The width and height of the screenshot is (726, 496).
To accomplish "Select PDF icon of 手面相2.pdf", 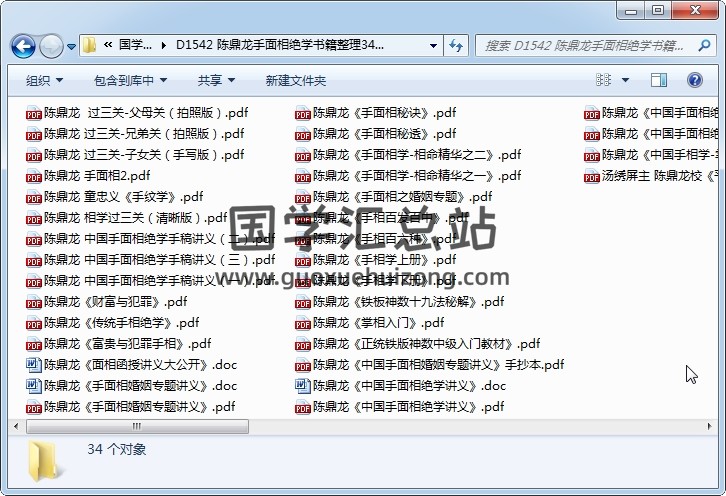I will pos(34,176).
